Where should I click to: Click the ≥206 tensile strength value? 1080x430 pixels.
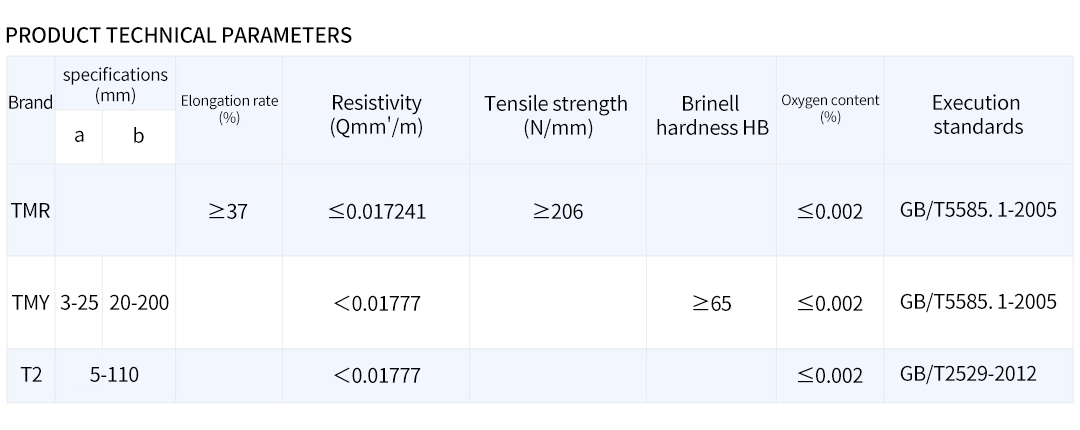tap(557, 211)
